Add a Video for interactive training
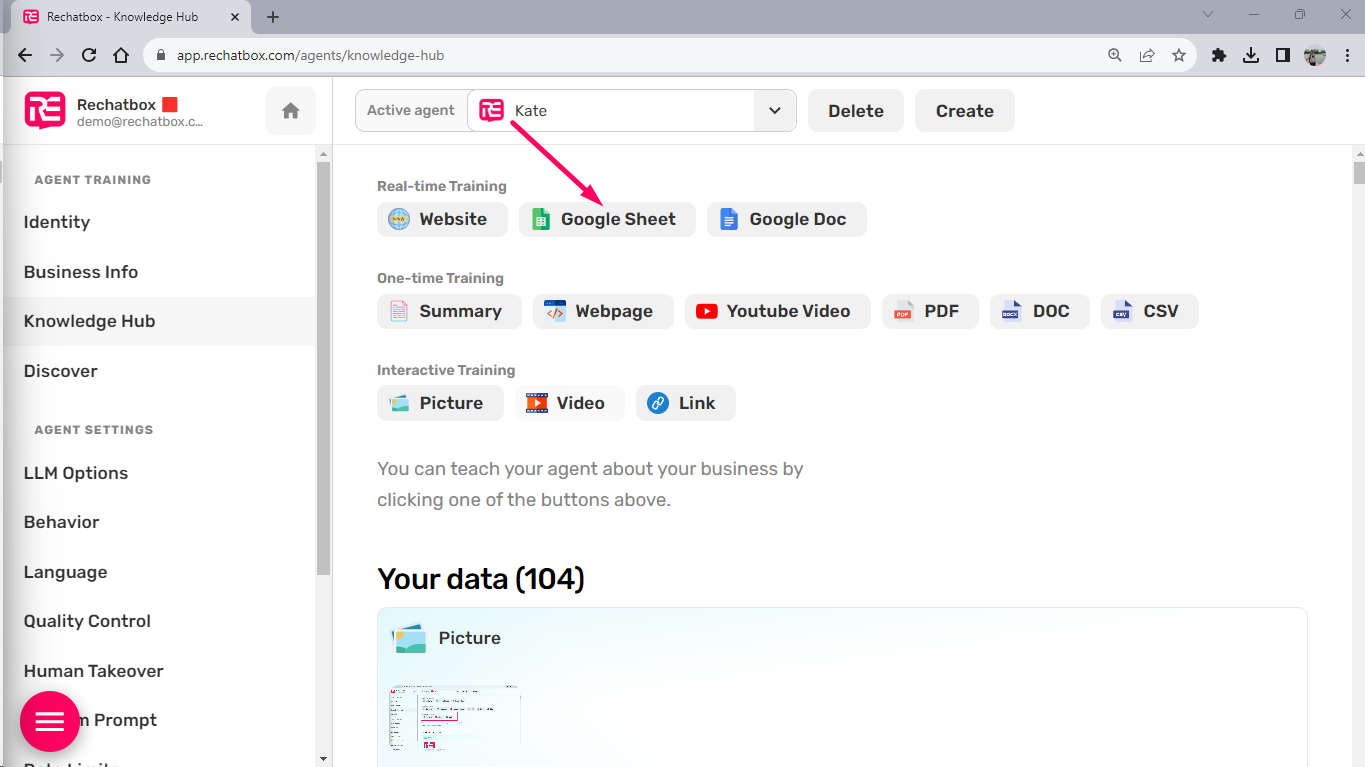1365x767 pixels. [x=569, y=403]
